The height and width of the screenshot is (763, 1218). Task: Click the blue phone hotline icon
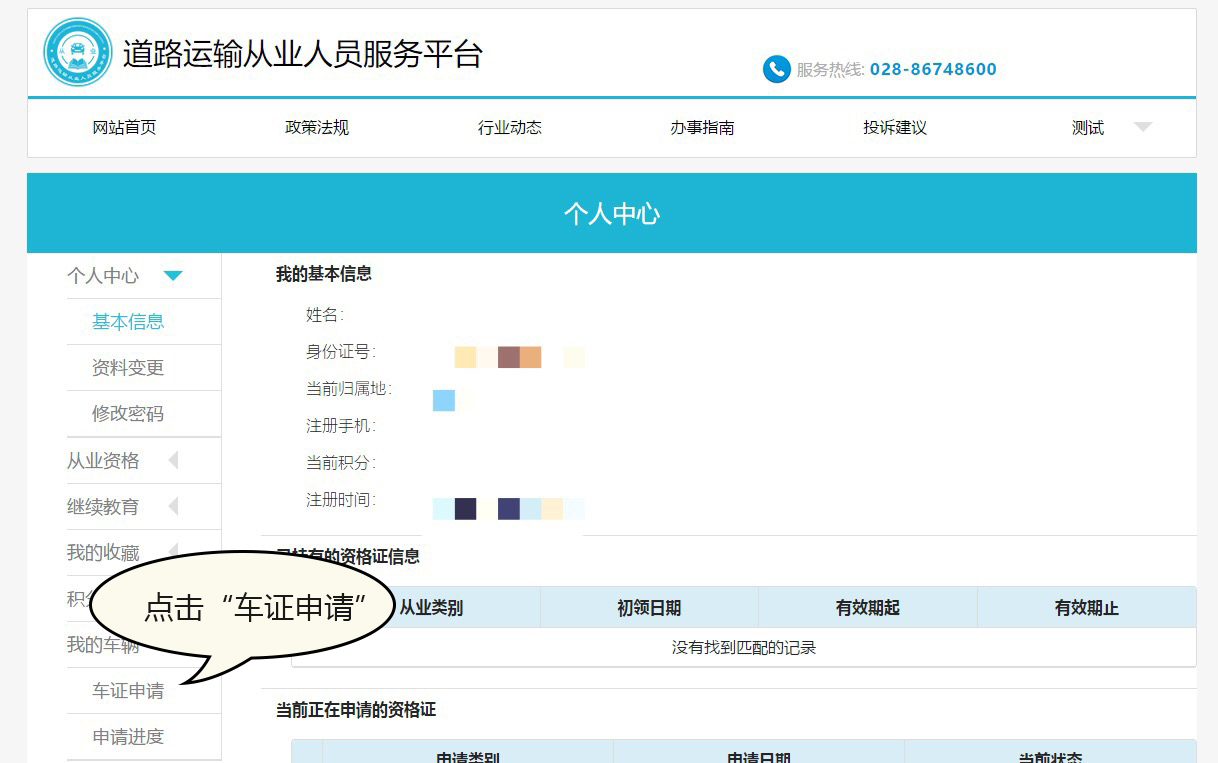pos(778,69)
